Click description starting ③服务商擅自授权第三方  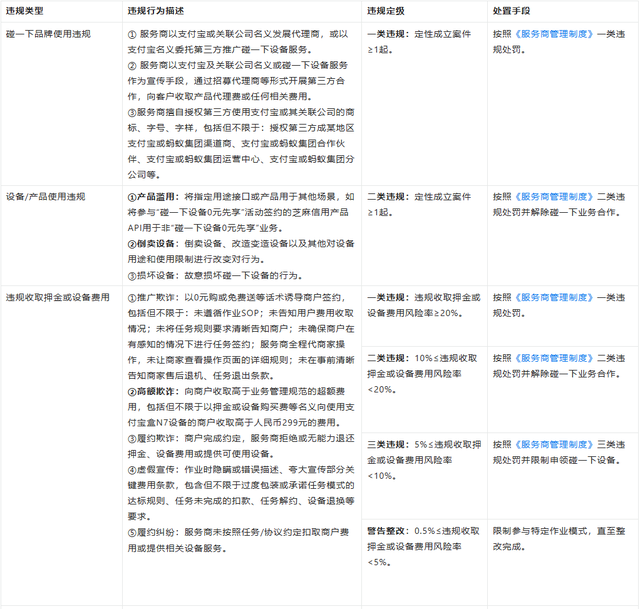[x=241, y=143]
